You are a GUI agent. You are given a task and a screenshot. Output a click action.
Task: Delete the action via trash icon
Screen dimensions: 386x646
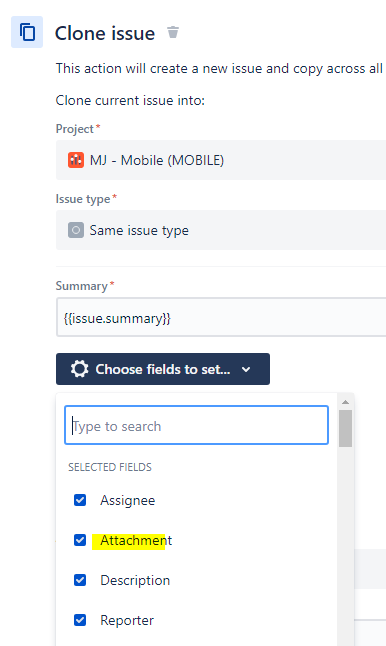pyautogui.click(x=173, y=32)
